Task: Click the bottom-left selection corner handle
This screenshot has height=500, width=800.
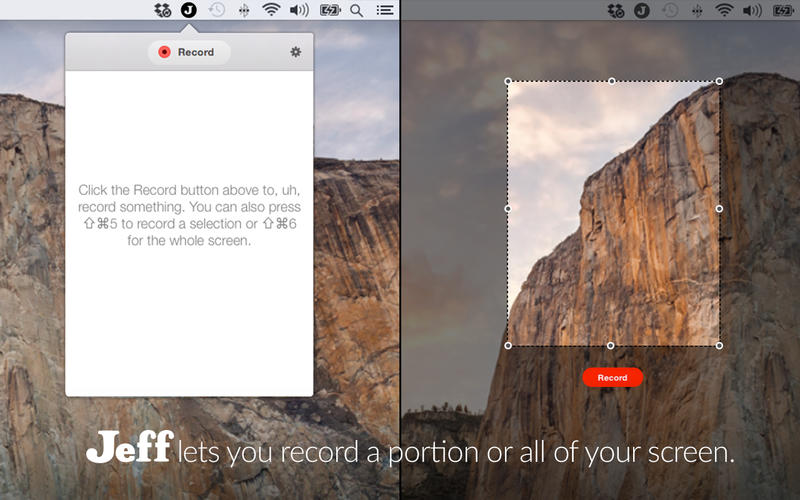Action: [508, 346]
